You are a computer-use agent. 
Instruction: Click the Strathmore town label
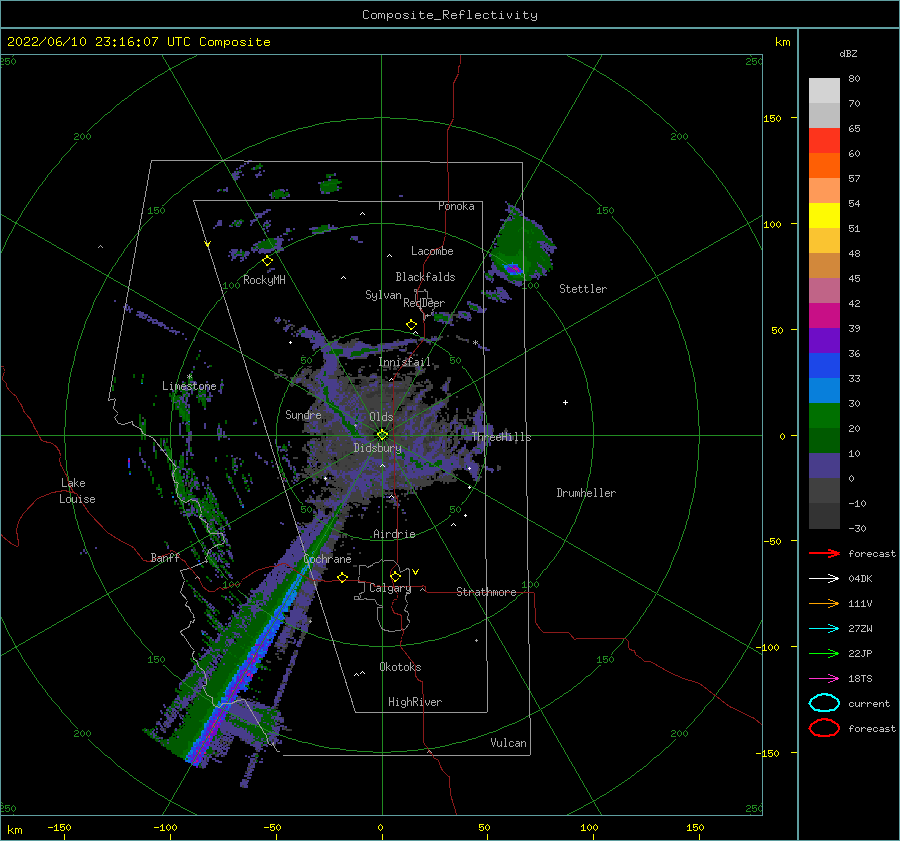point(486,592)
